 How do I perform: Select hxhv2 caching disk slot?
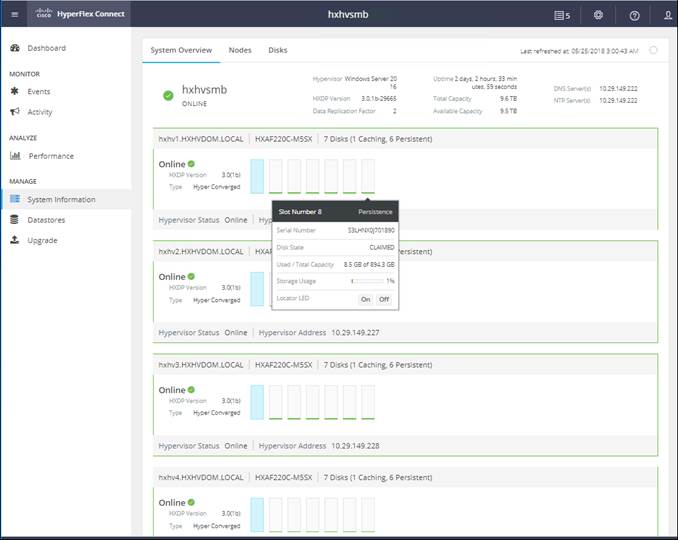click(257, 289)
